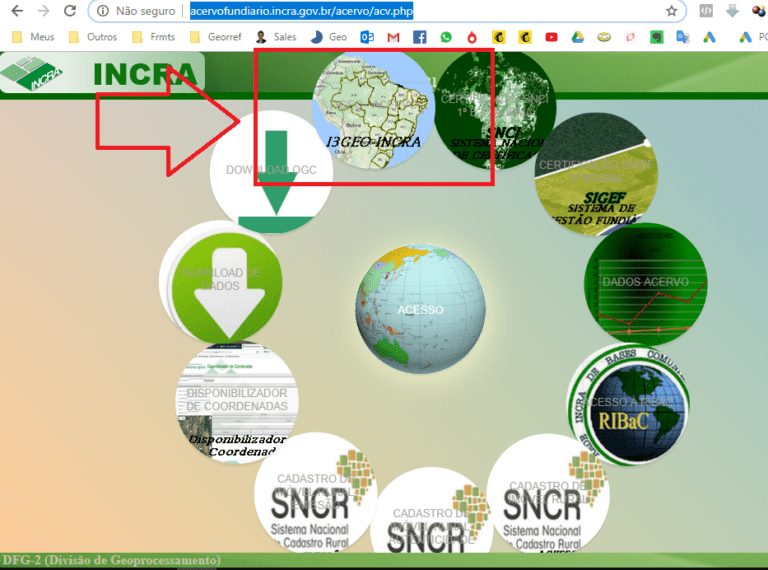The width and height of the screenshot is (768, 570).
Task: Click the central ACESSO globe
Action: [x=421, y=309]
